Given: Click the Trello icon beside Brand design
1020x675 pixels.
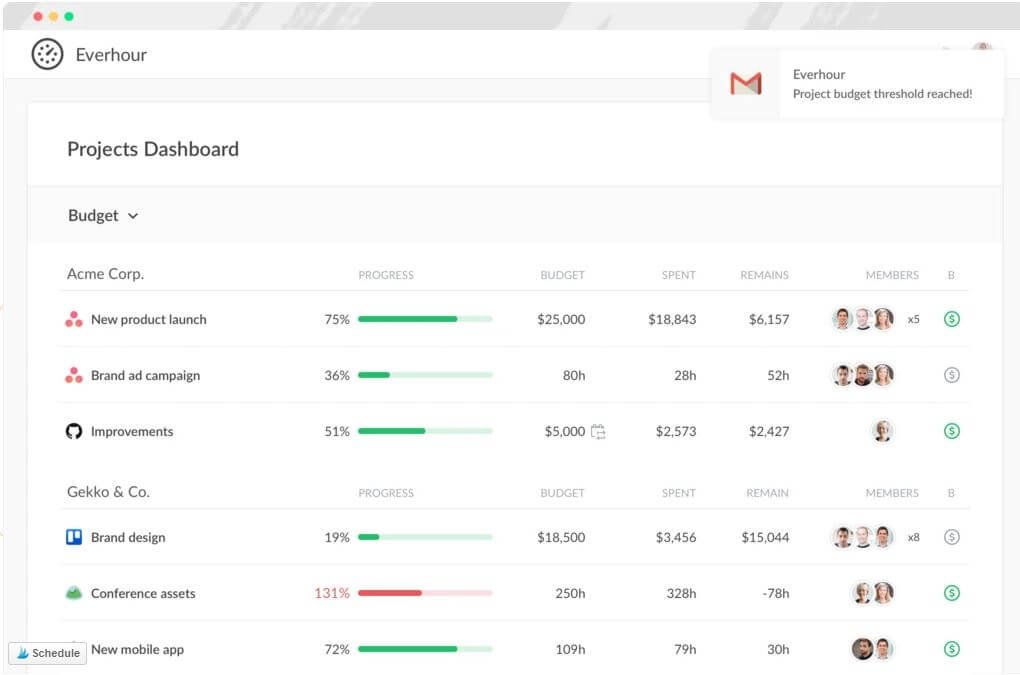Looking at the screenshot, I should [73, 538].
